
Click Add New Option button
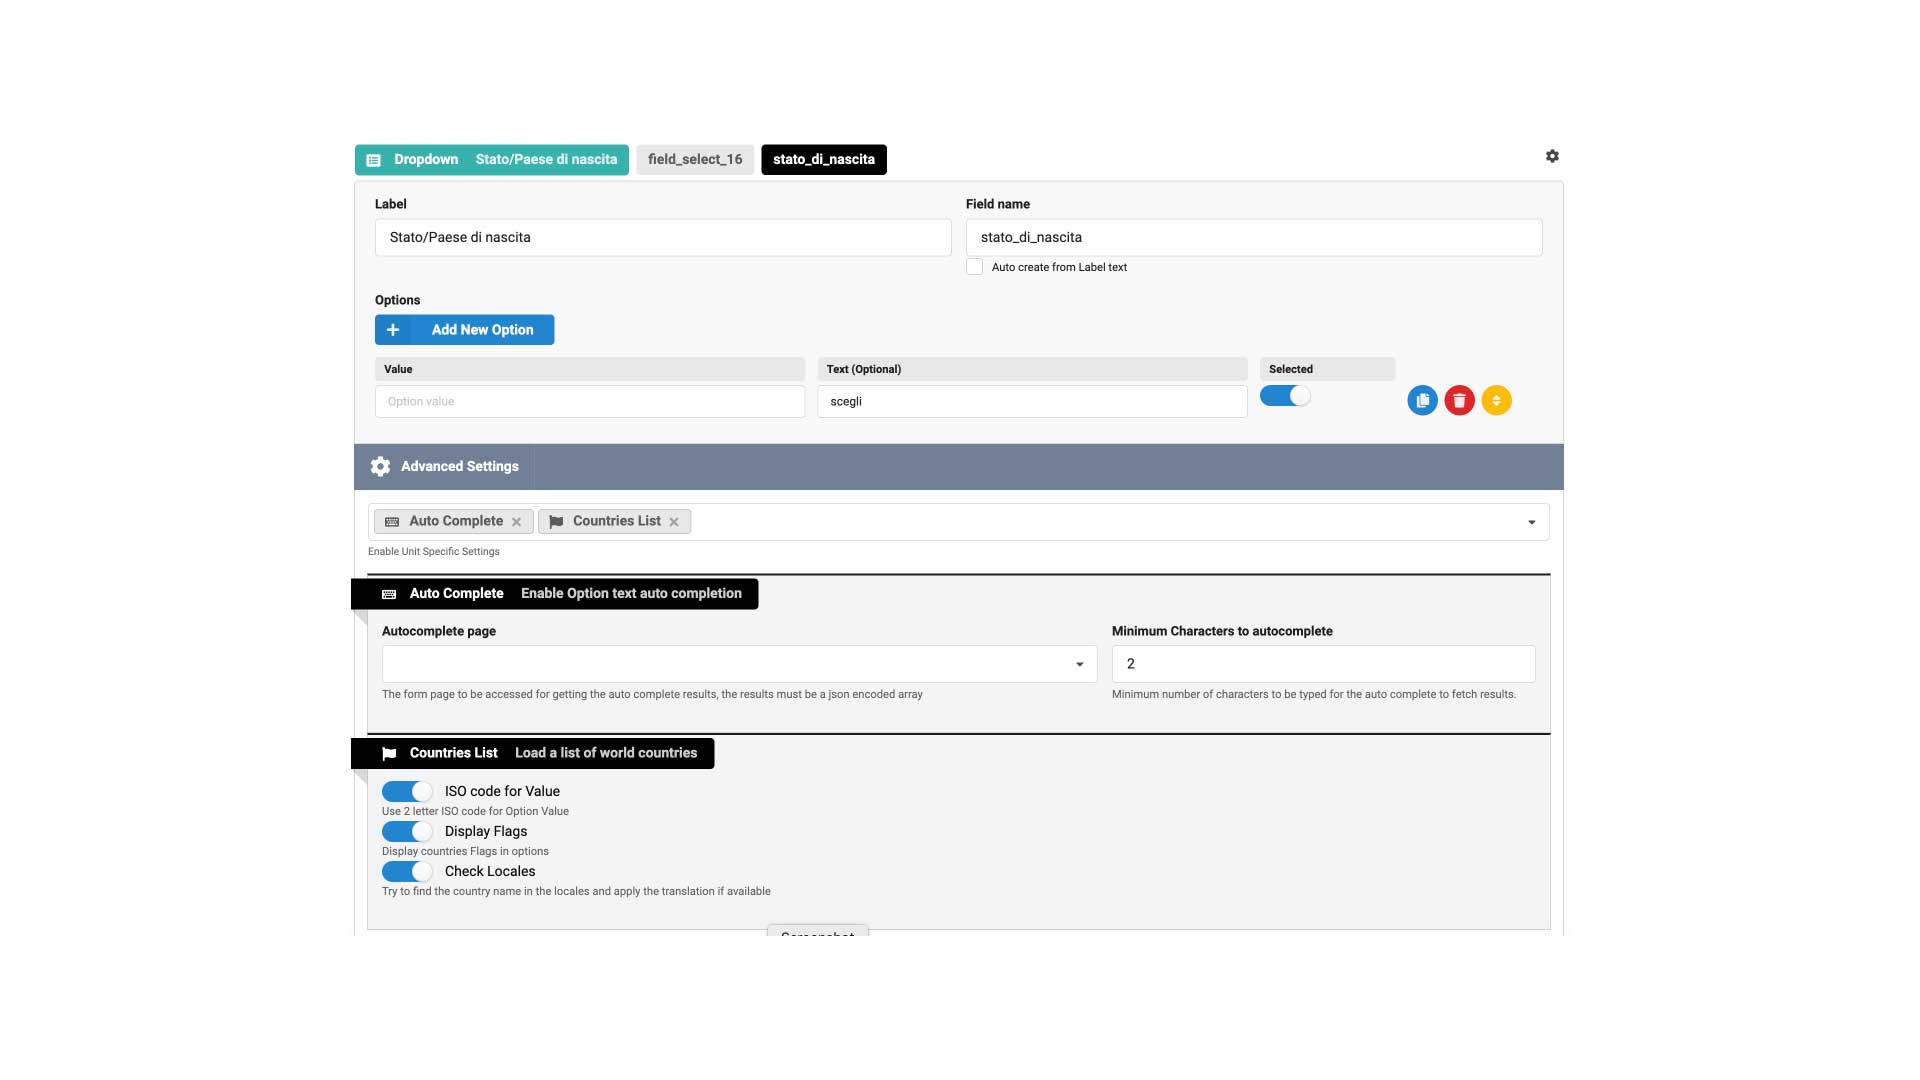coord(464,330)
